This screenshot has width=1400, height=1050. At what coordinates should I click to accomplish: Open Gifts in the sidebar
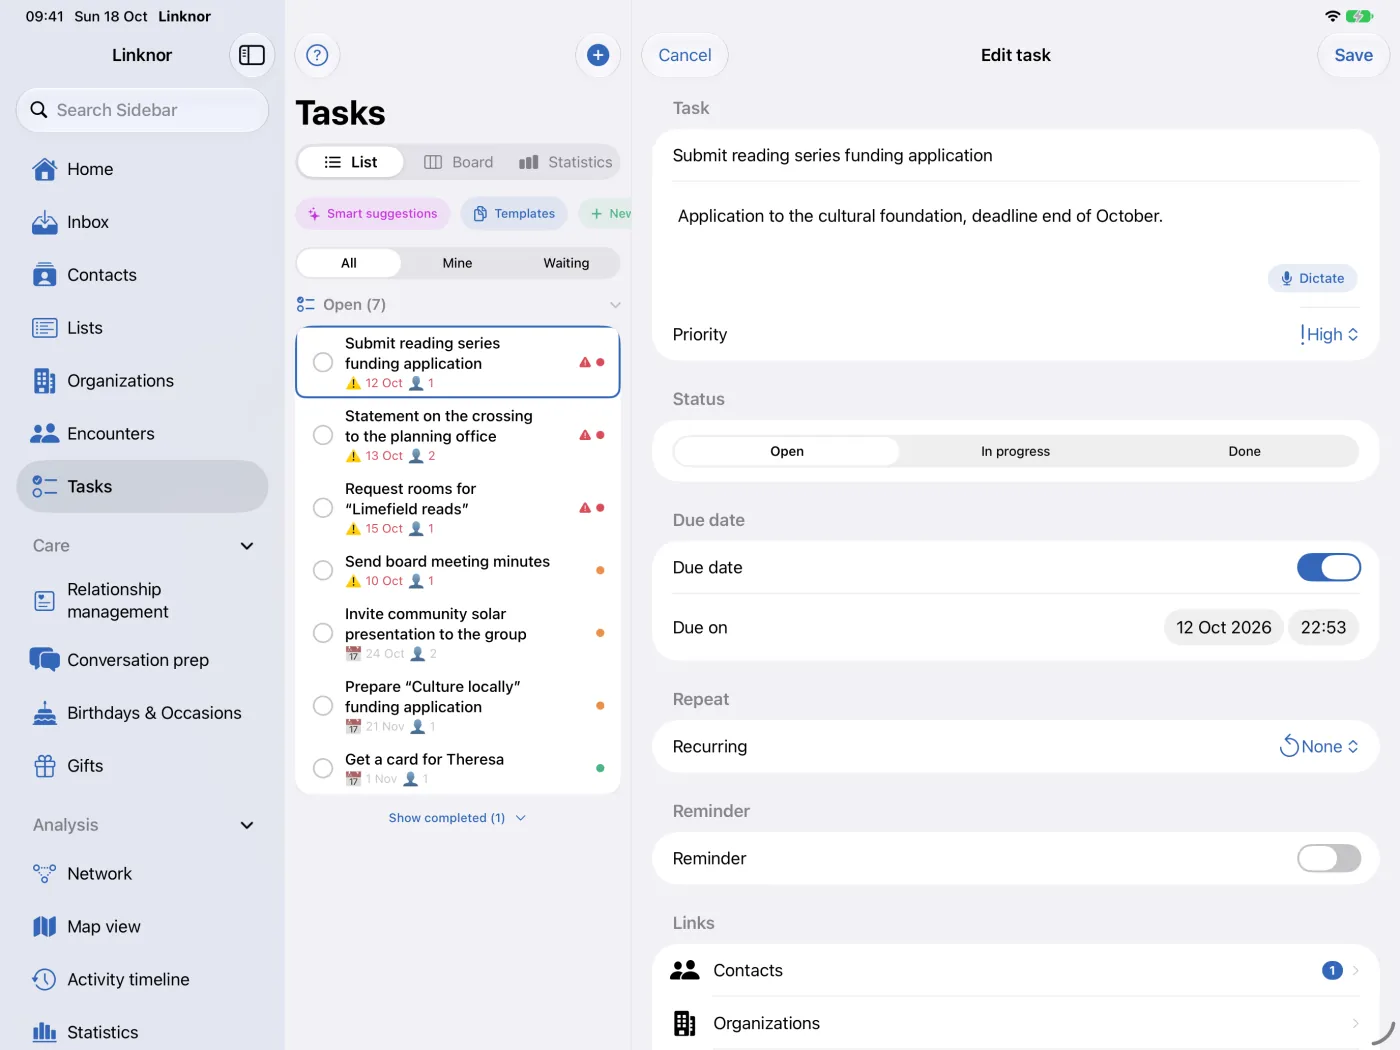(x=142, y=766)
